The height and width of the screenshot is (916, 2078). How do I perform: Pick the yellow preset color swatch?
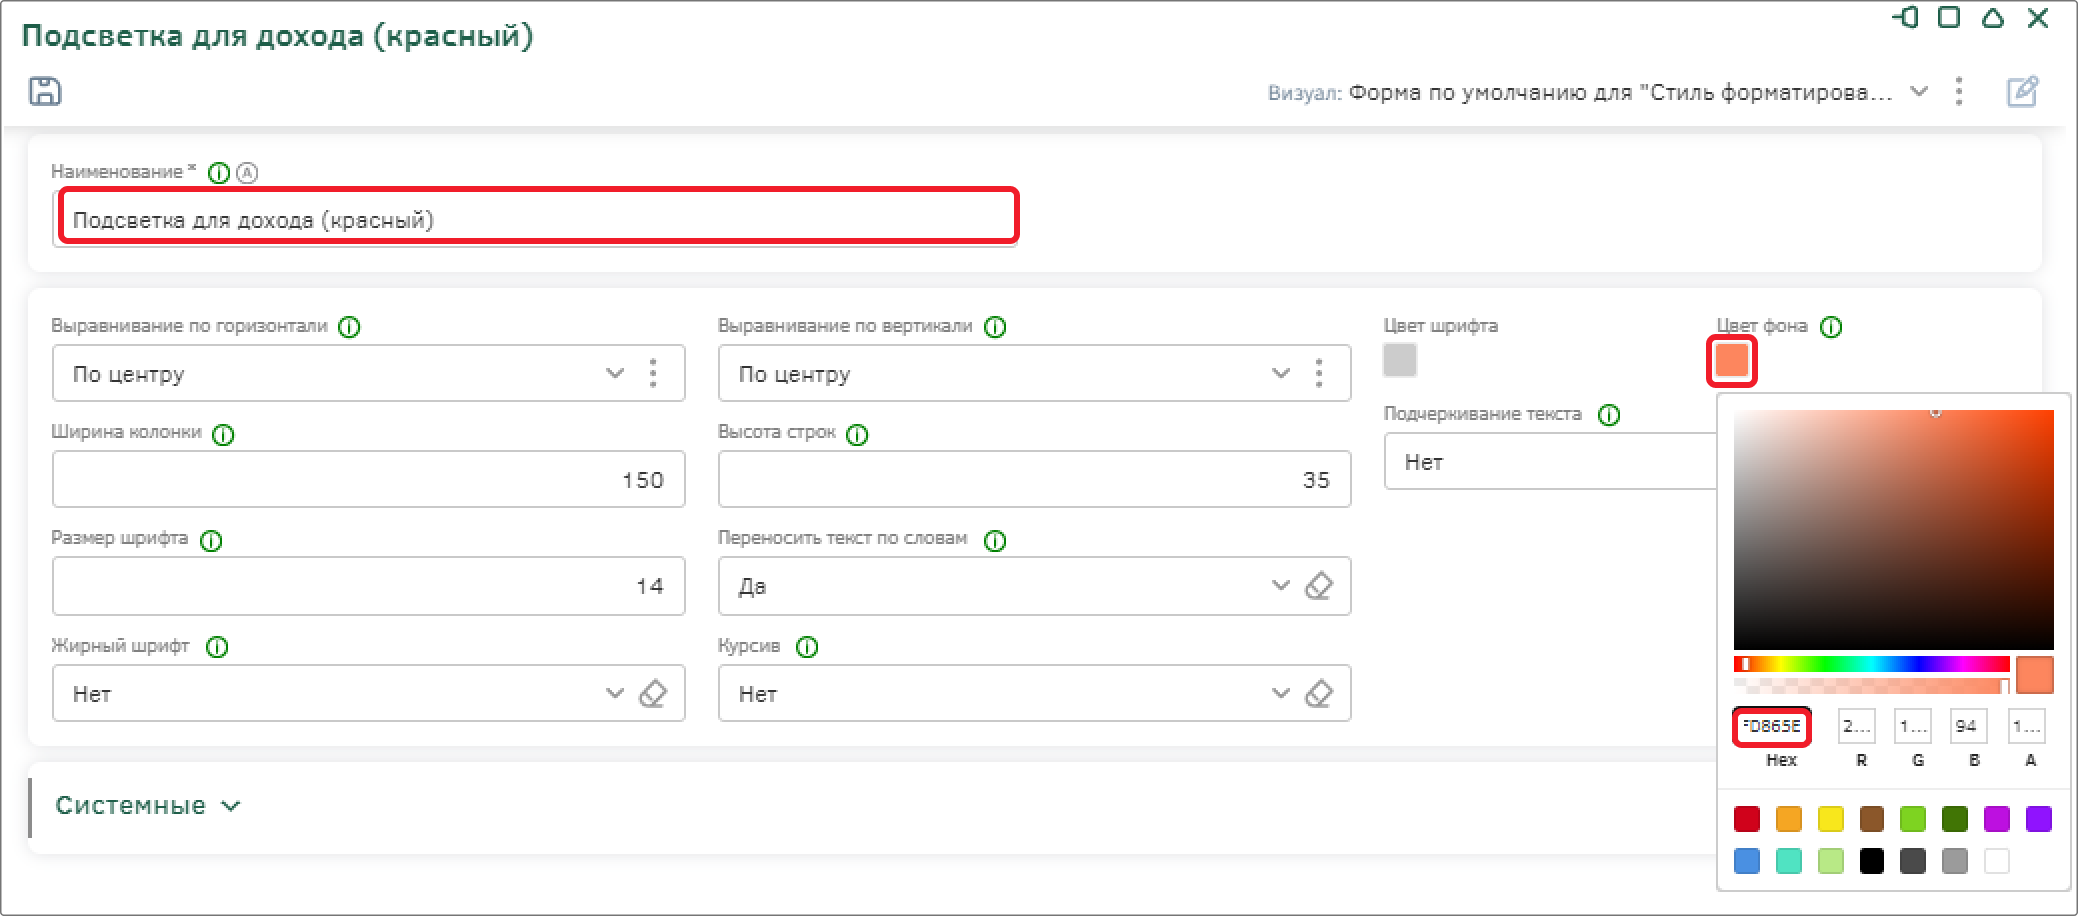1831,819
